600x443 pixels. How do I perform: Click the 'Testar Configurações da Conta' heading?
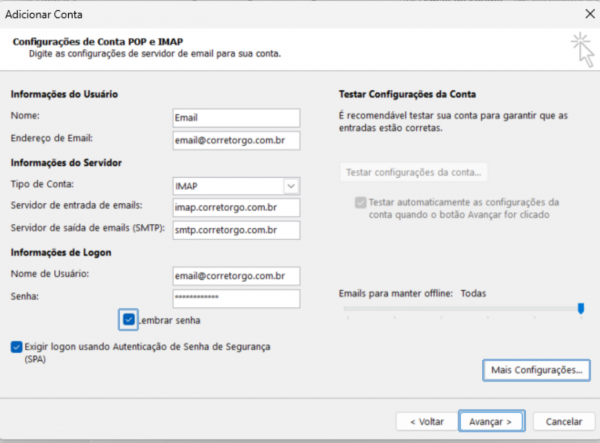pos(407,94)
